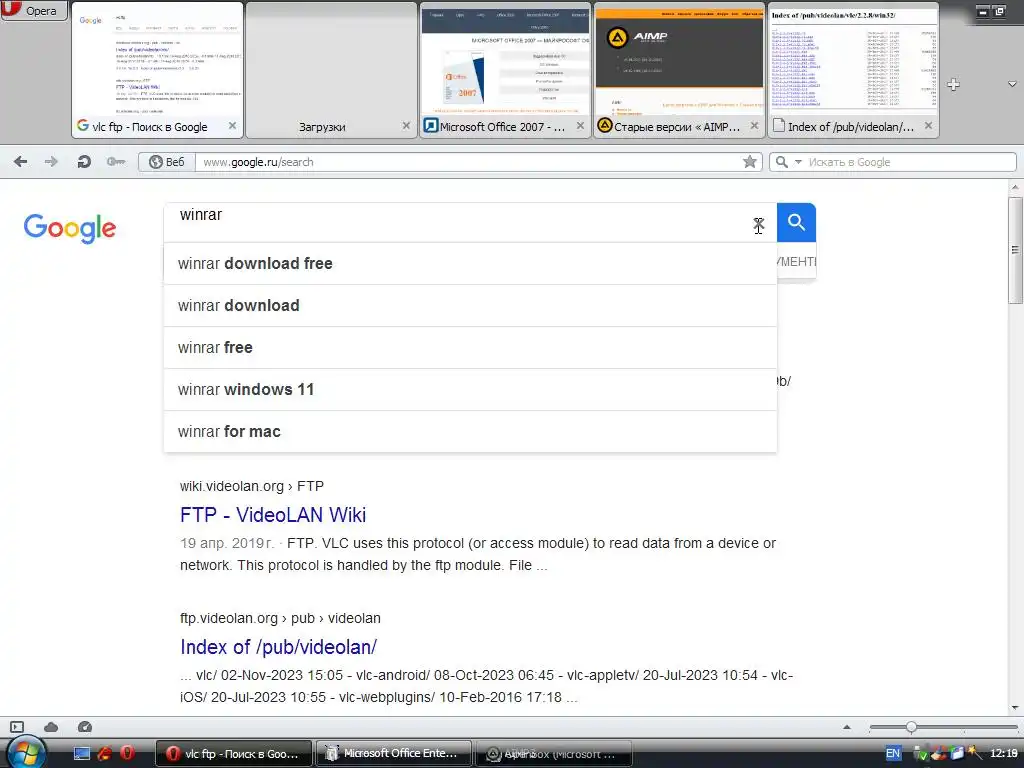
Task: Open the Windows Start menu
Action: [x=25, y=753]
